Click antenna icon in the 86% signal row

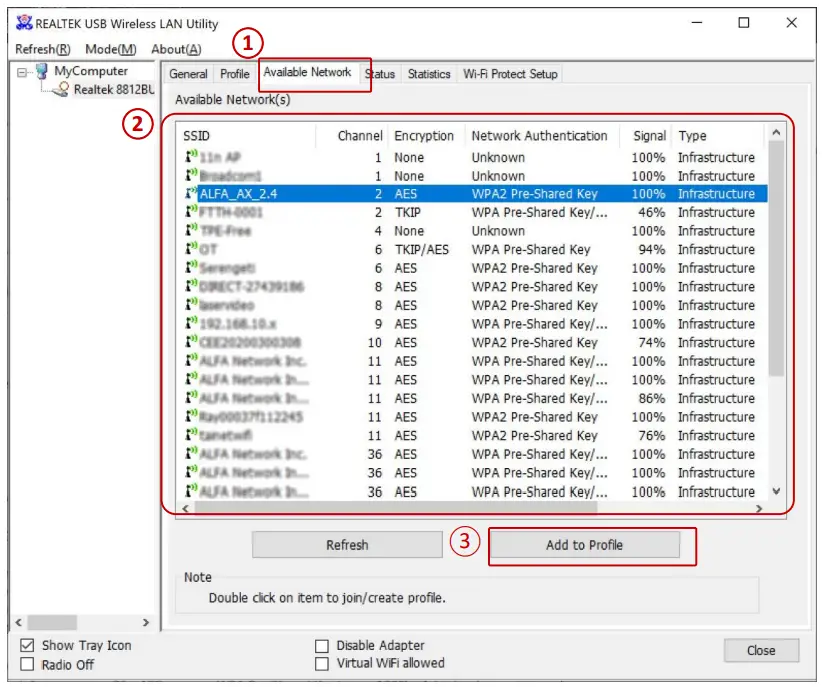pos(191,398)
